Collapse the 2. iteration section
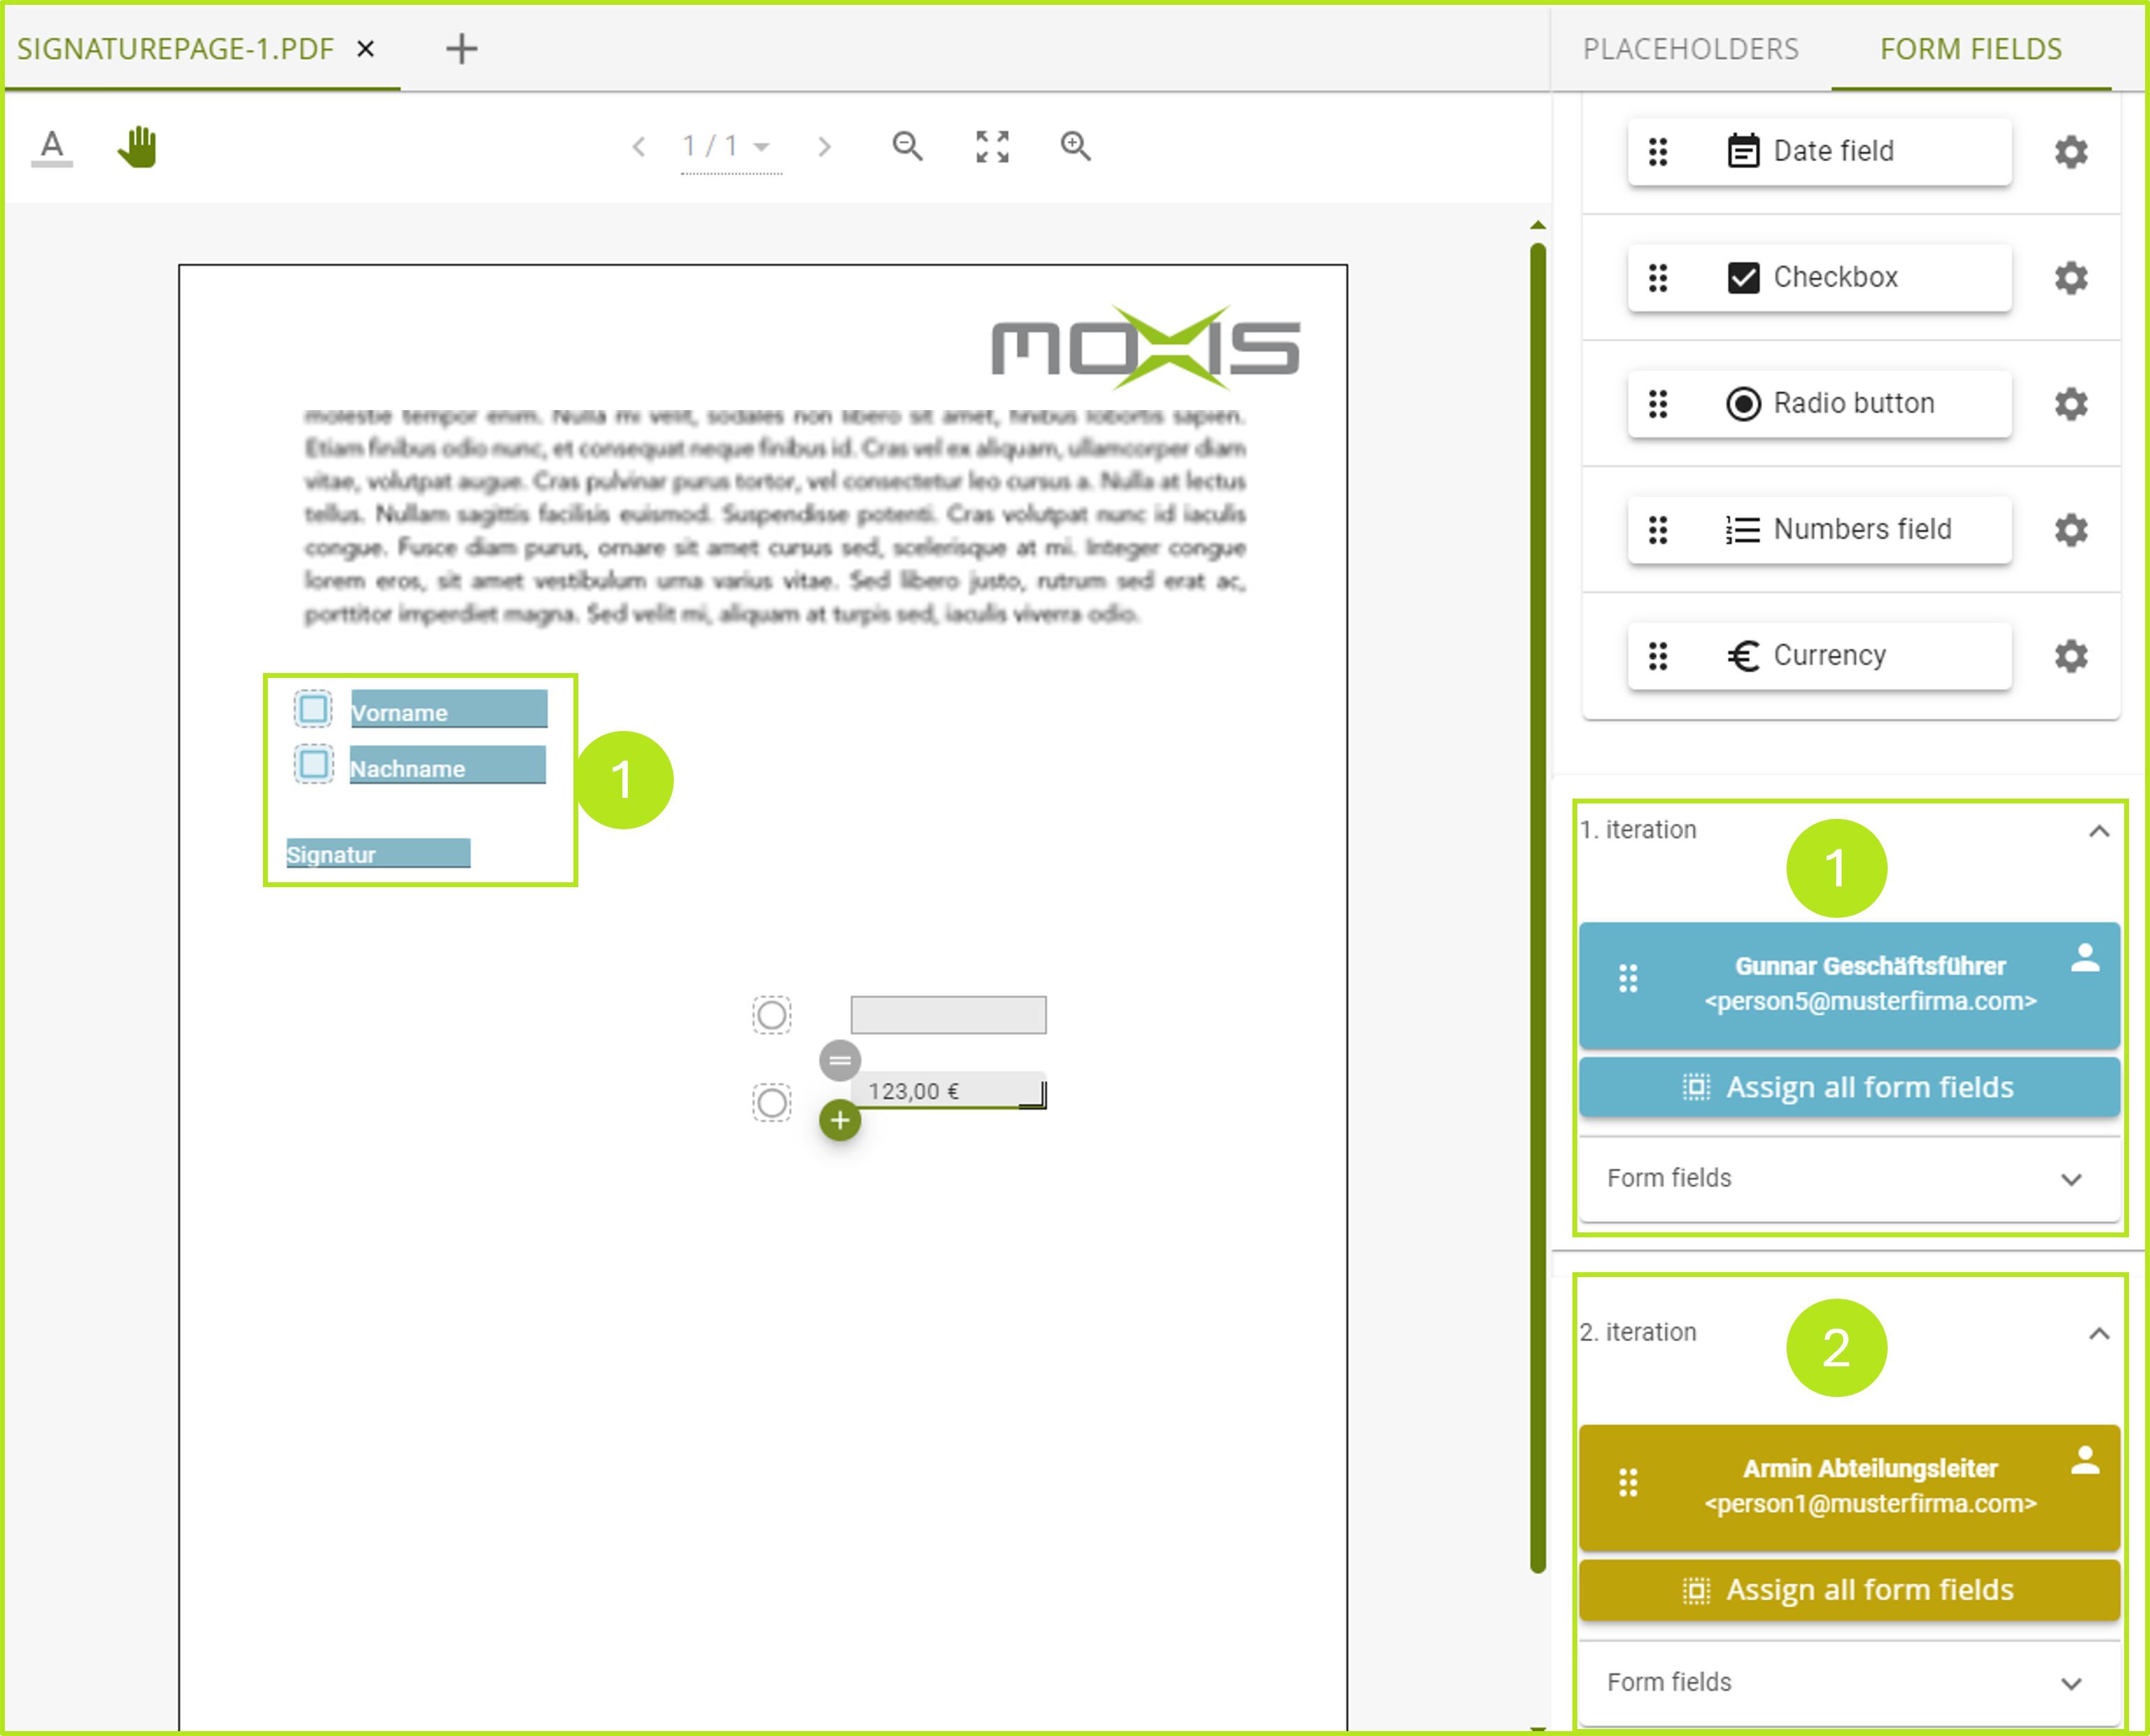 tap(2099, 1333)
